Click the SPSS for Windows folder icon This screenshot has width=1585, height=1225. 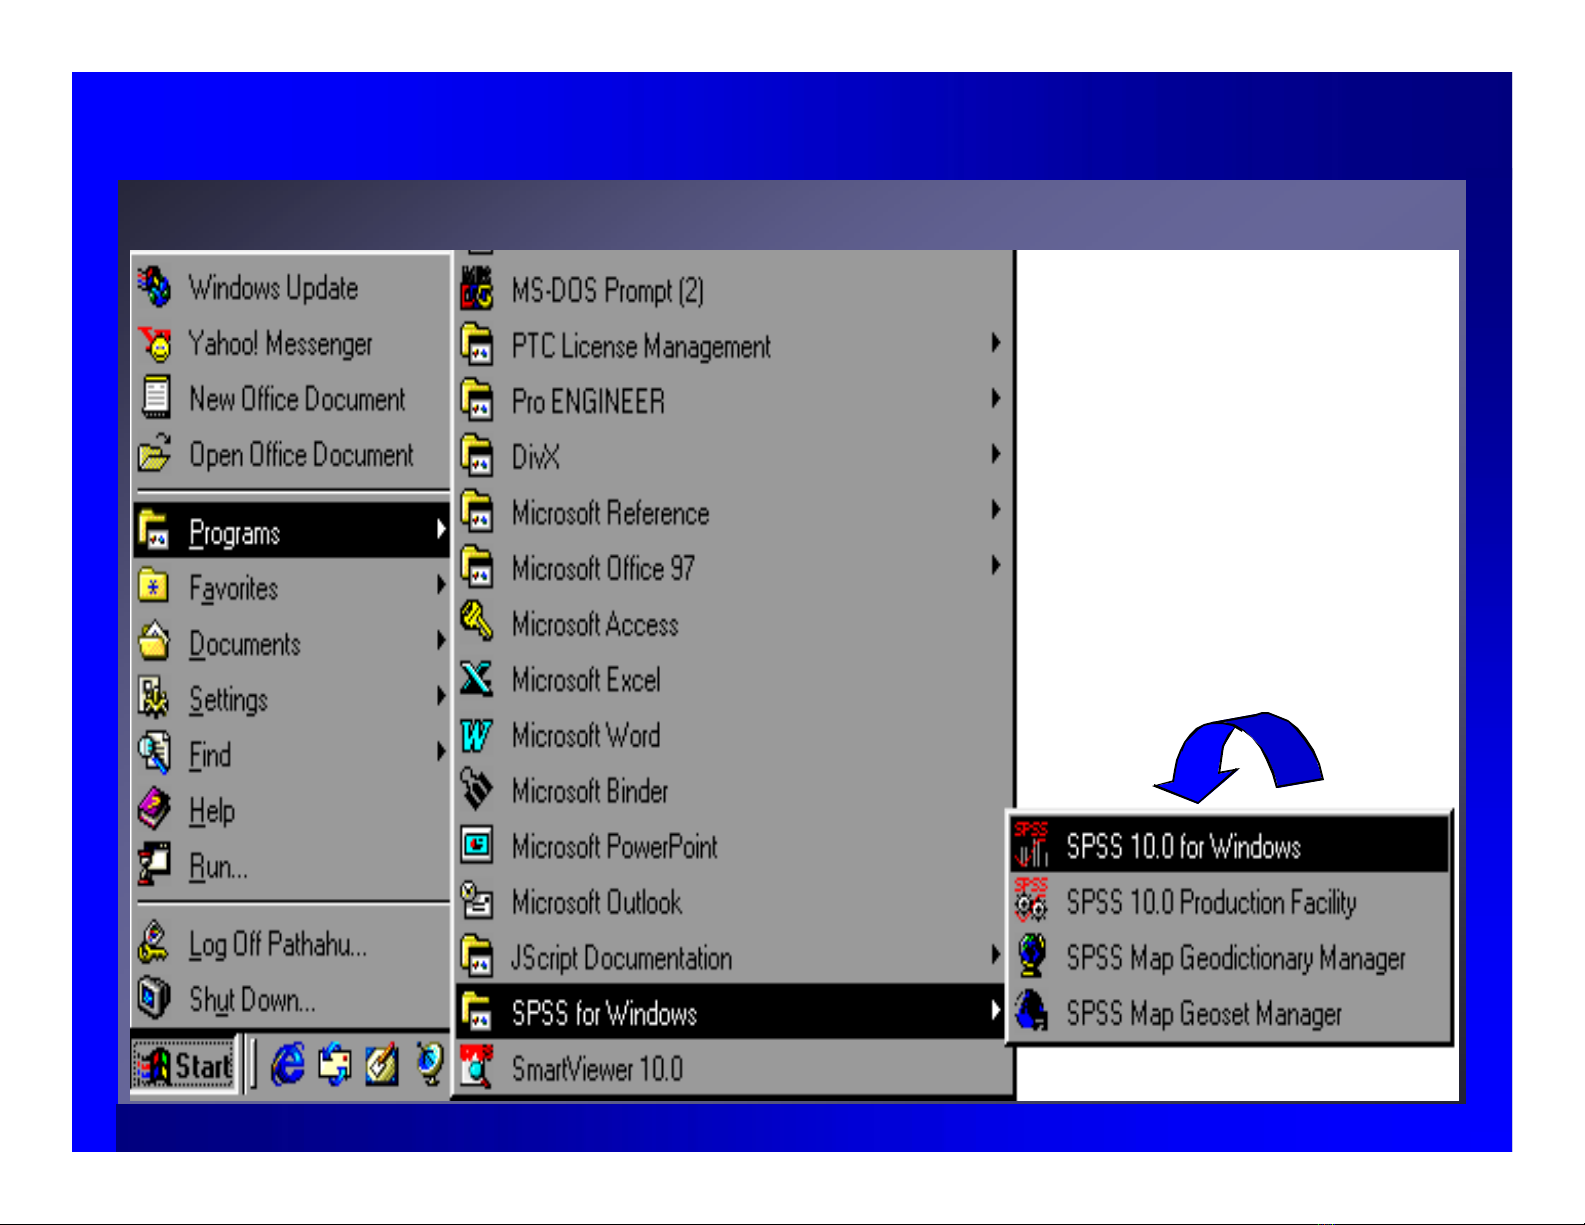477,1010
